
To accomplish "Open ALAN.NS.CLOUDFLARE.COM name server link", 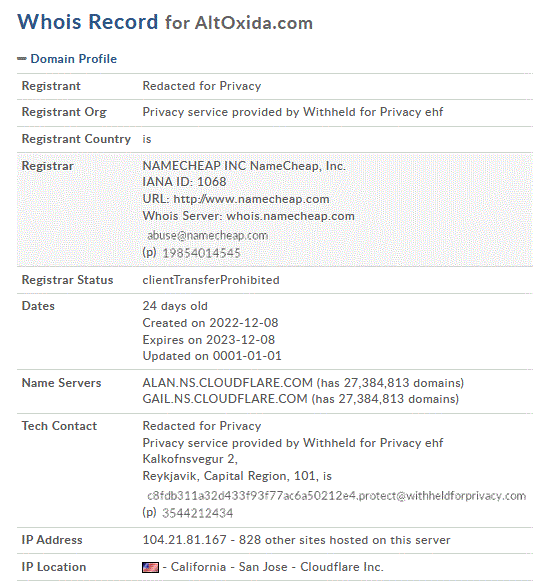I will pos(227,383).
